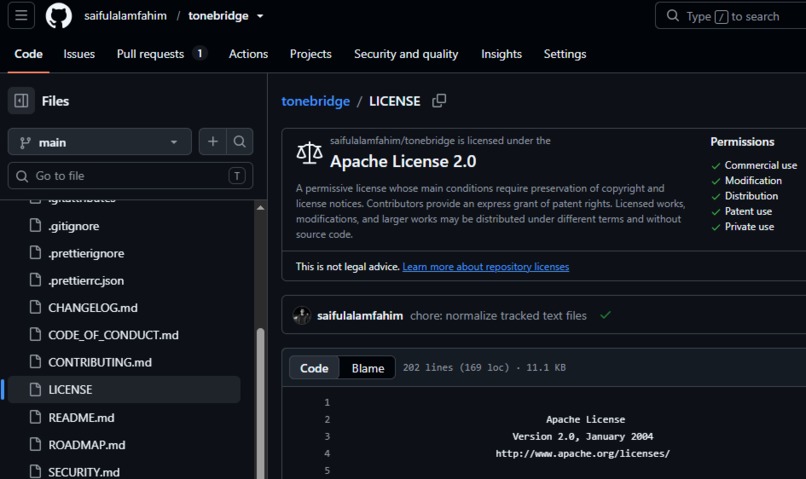Open saifulalamfahim owner profile link
Screen dimensions: 806x479
pyautogui.click(x=125, y=16)
